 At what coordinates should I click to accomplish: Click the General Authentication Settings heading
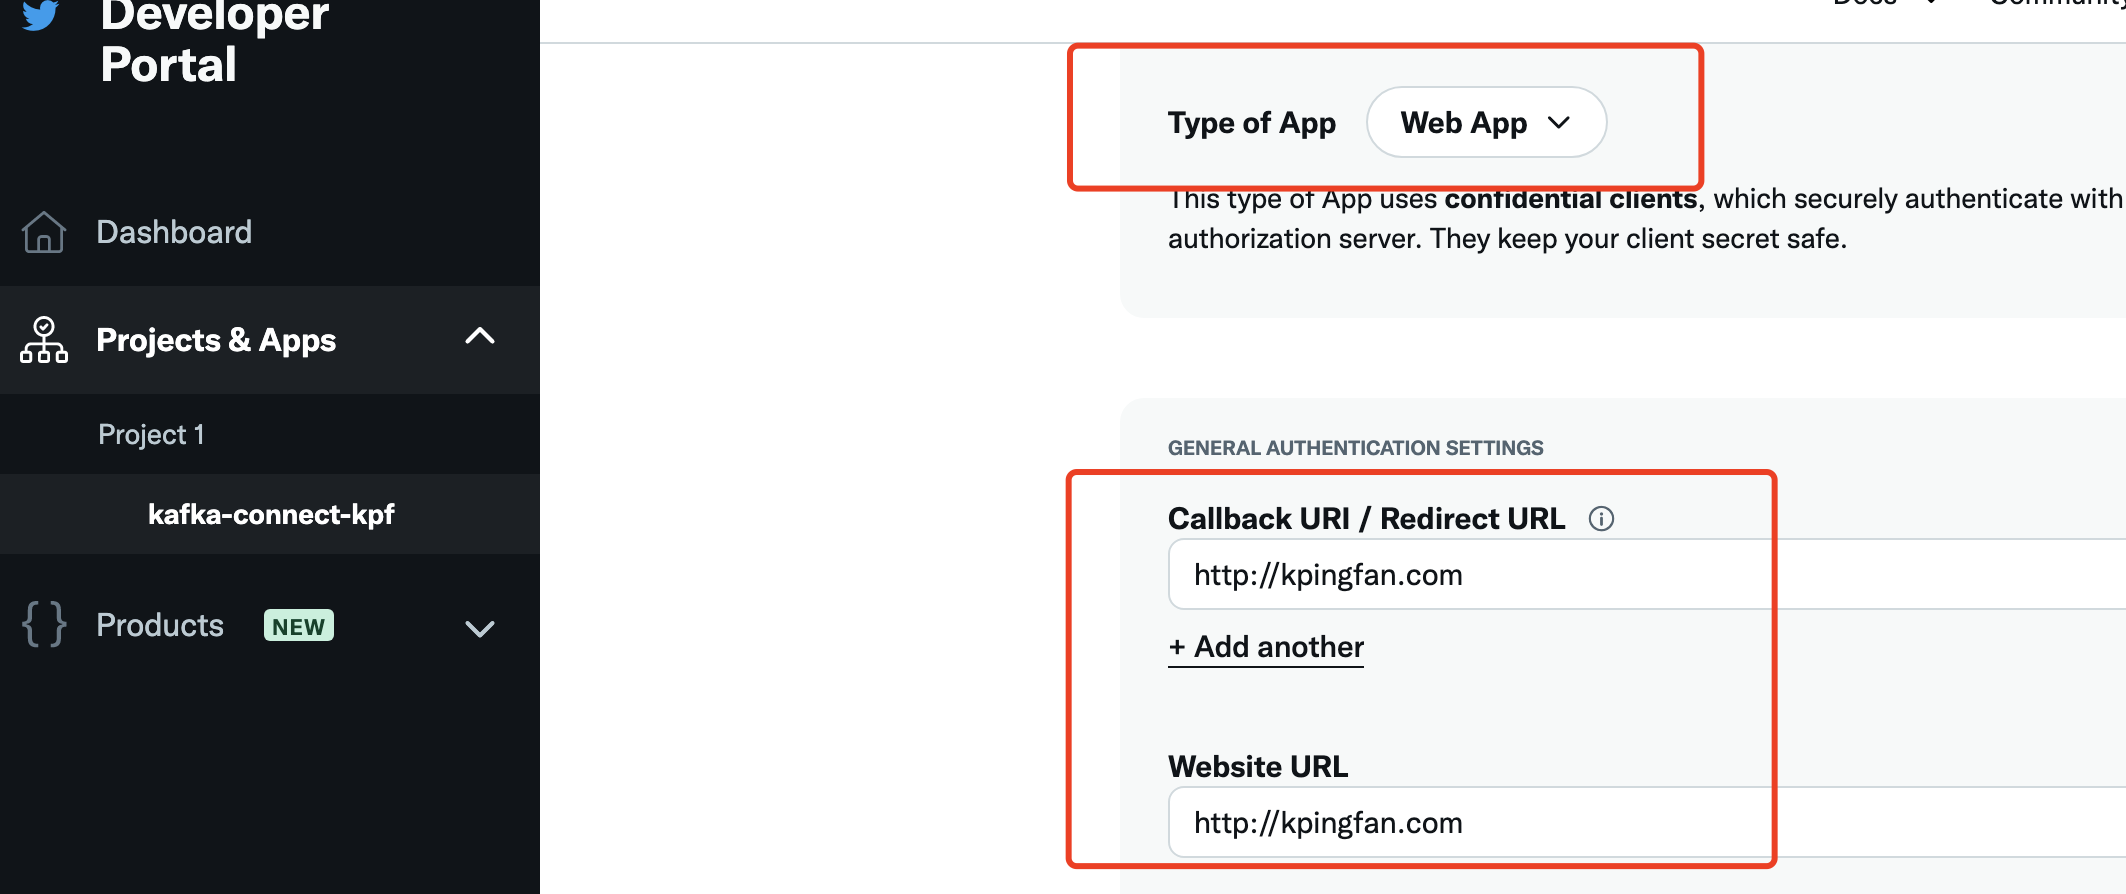[1356, 448]
